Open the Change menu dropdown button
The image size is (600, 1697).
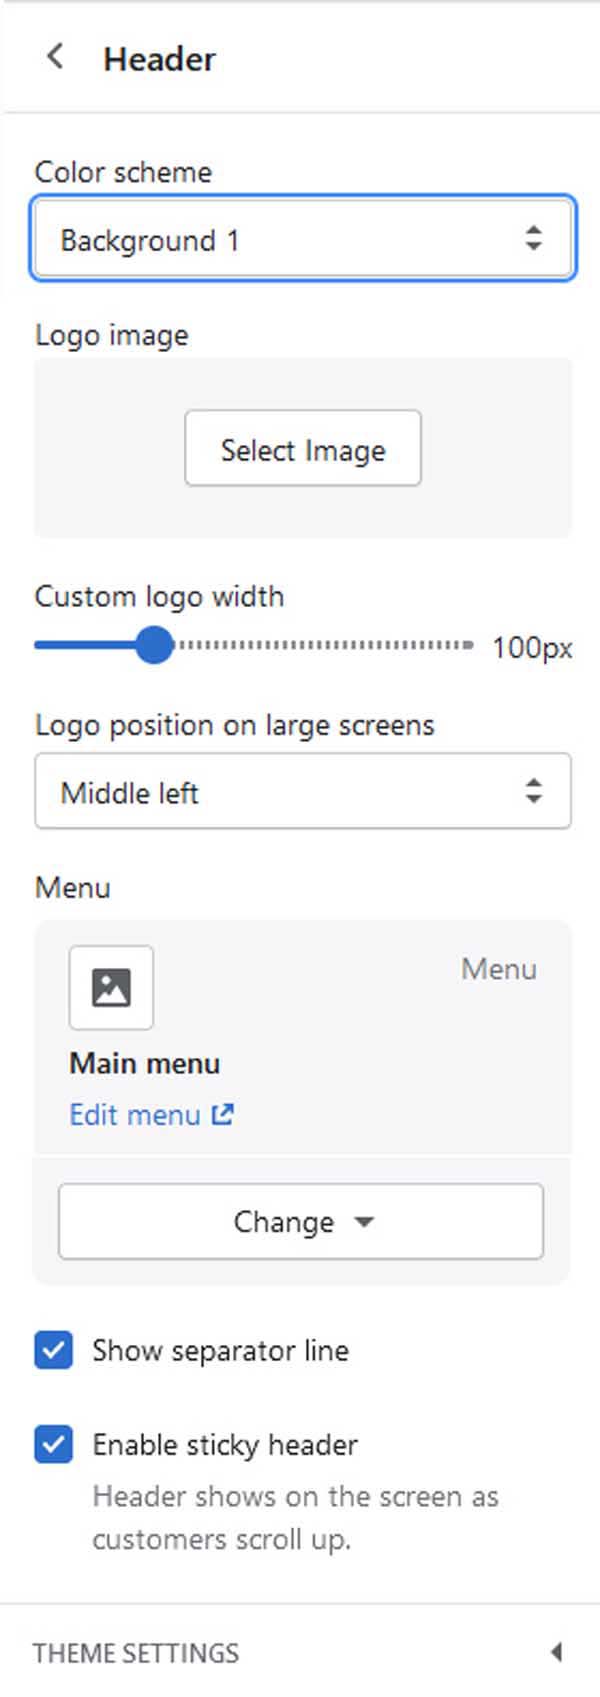(301, 1221)
